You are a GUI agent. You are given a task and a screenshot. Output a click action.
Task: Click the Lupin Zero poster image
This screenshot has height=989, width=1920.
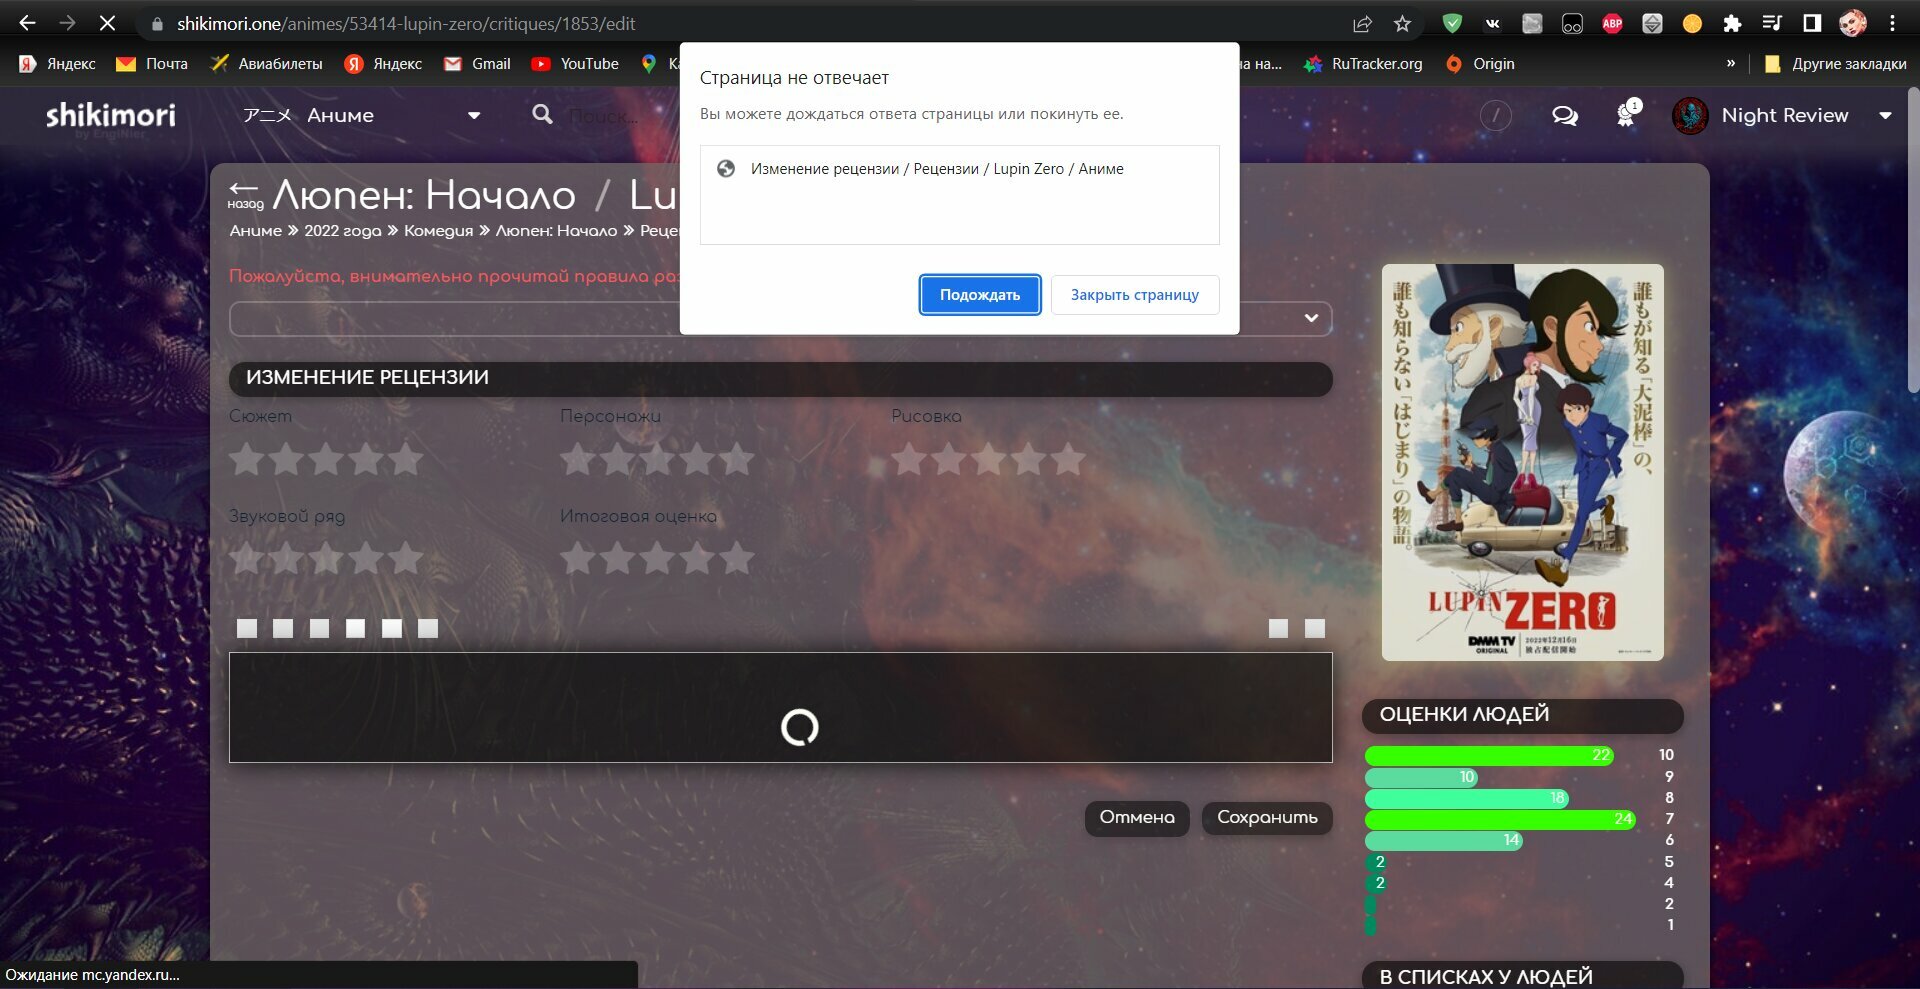coord(1522,462)
